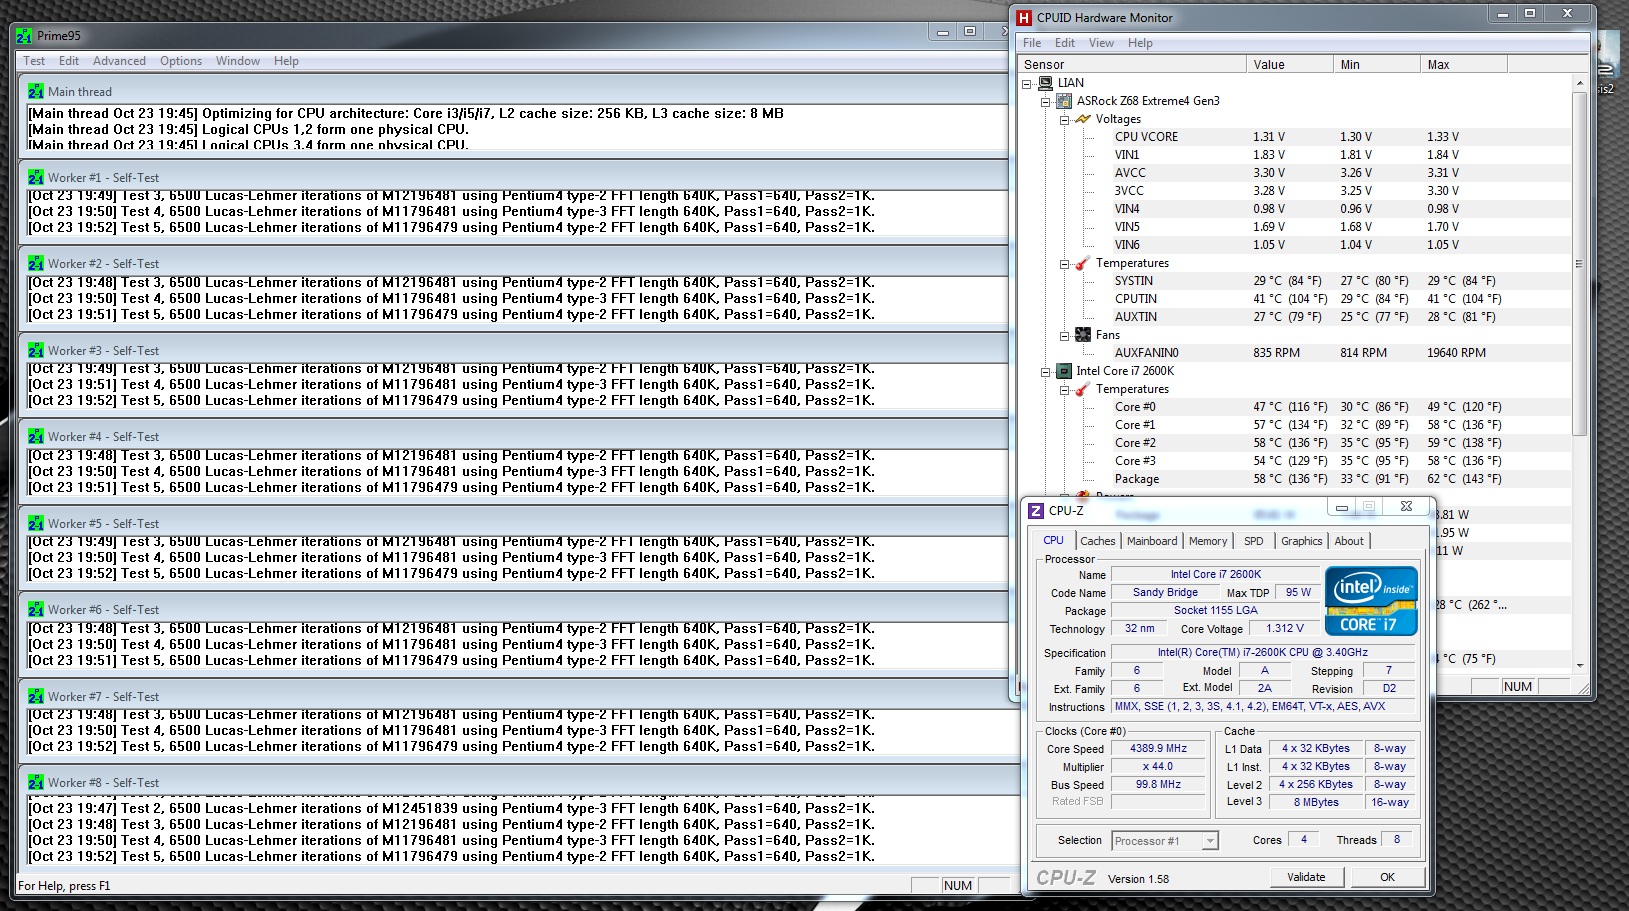The height and width of the screenshot is (911, 1629).
Task: Open the Edit menu in Hardware Monitor
Action: pyautogui.click(x=1065, y=43)
